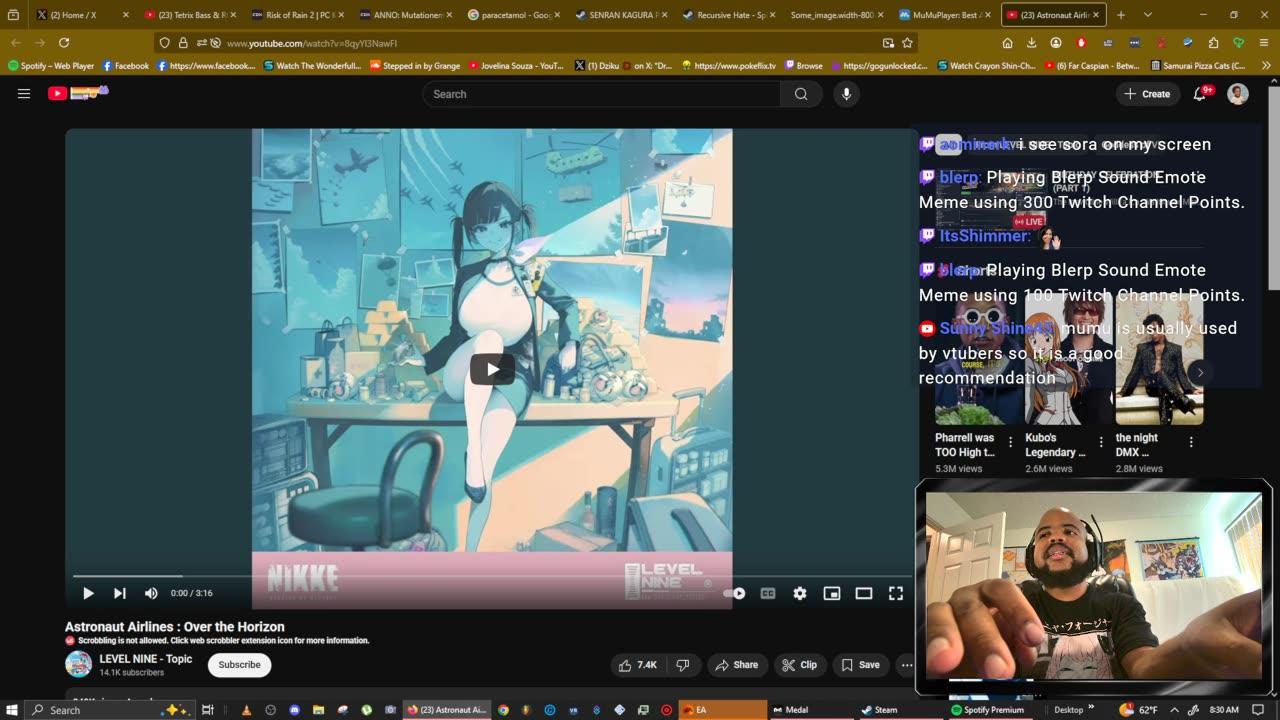Click the search magnifier button
Image resolution: width=1280 pixels, height=720 pixels.
801,94
